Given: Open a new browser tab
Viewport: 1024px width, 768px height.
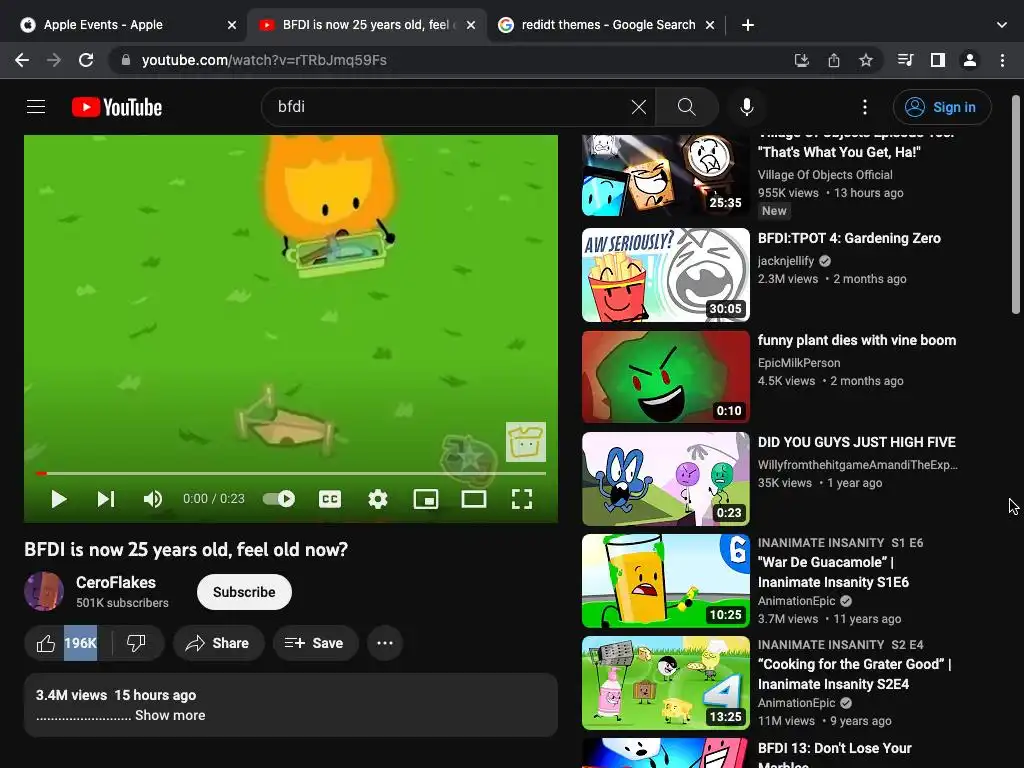Looking at the screenshot, I should [748, 25].
